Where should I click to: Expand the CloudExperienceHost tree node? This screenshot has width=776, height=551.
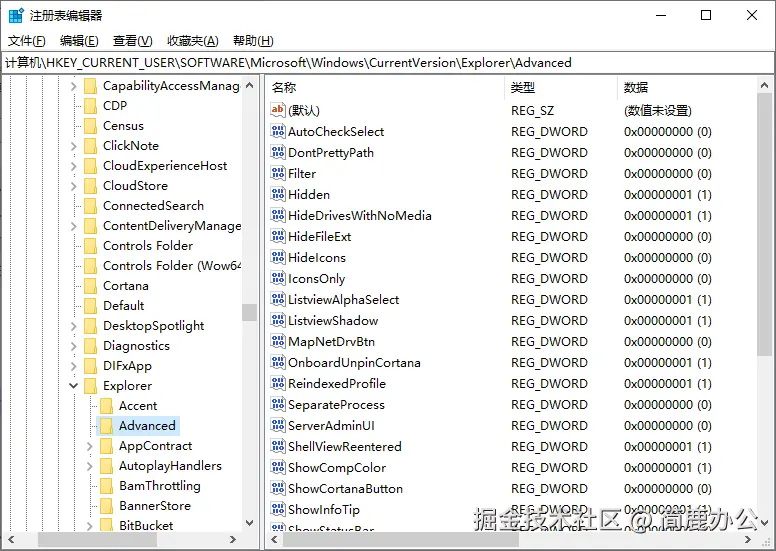tap(73, 166)
